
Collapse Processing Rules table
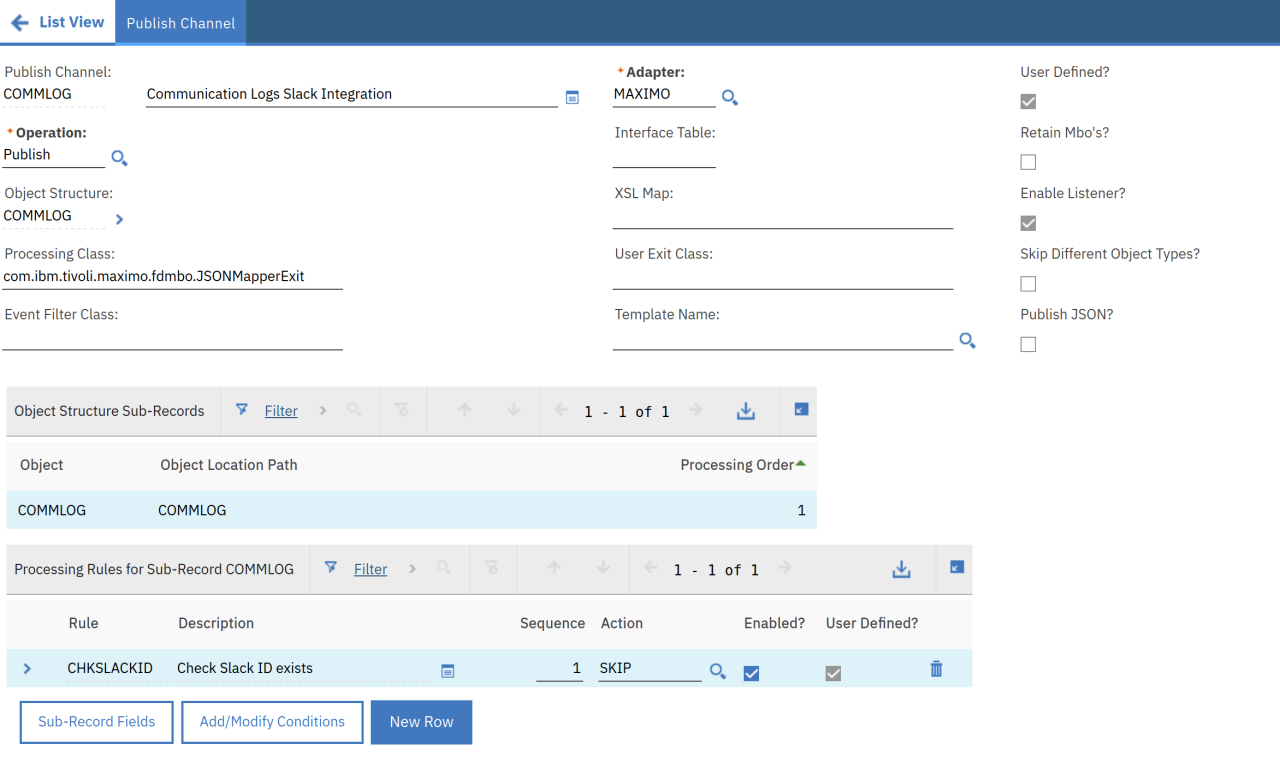[x=957, y=567]
